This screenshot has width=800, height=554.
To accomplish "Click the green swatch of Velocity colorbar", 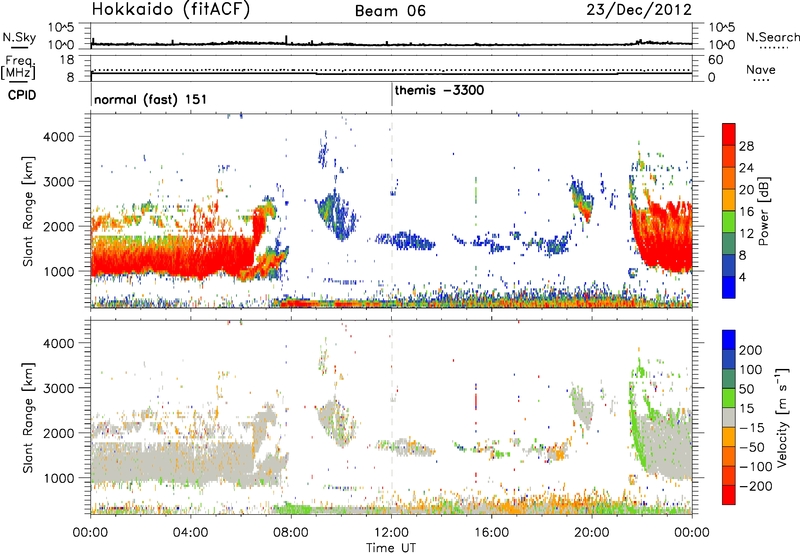I will [x=729, y=398].
